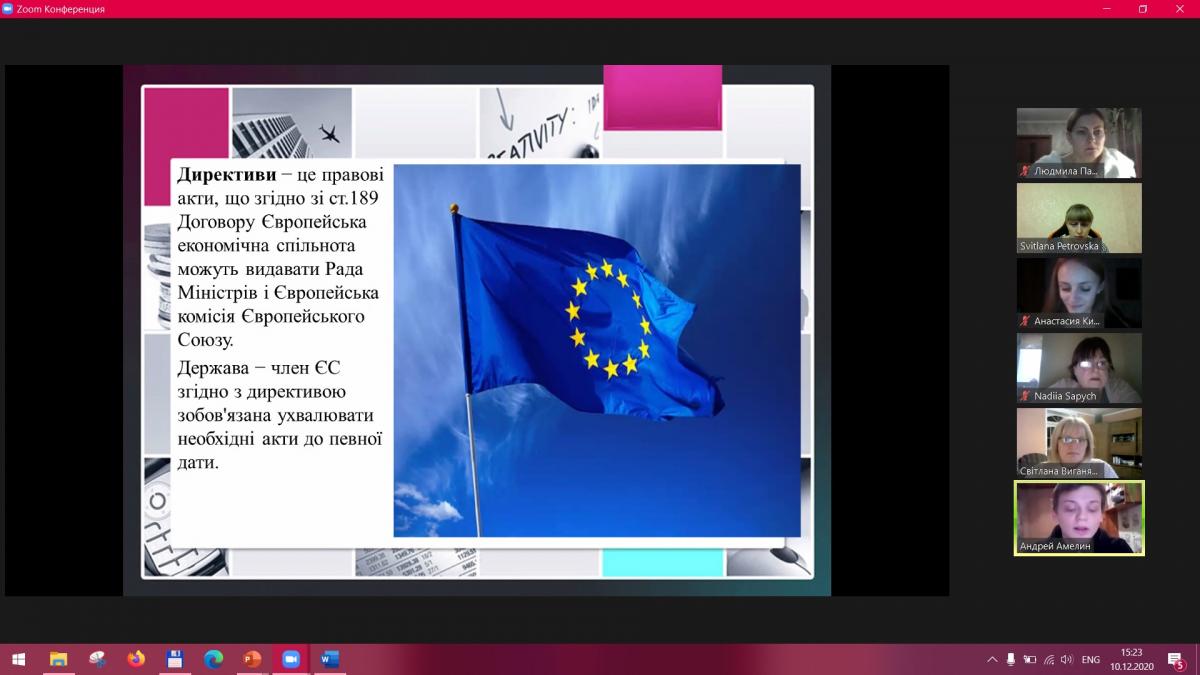Launch Firefox from the taskbar
1200x675 pixels.
(136, 659)
